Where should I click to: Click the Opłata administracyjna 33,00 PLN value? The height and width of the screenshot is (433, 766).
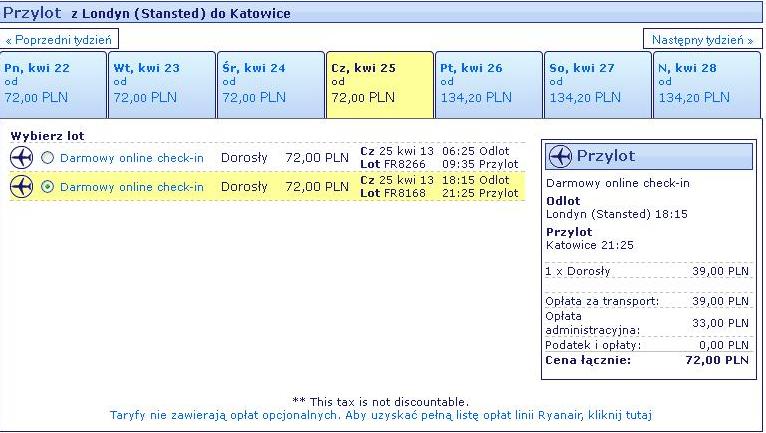pyautogui.click(x=720, y=323)
